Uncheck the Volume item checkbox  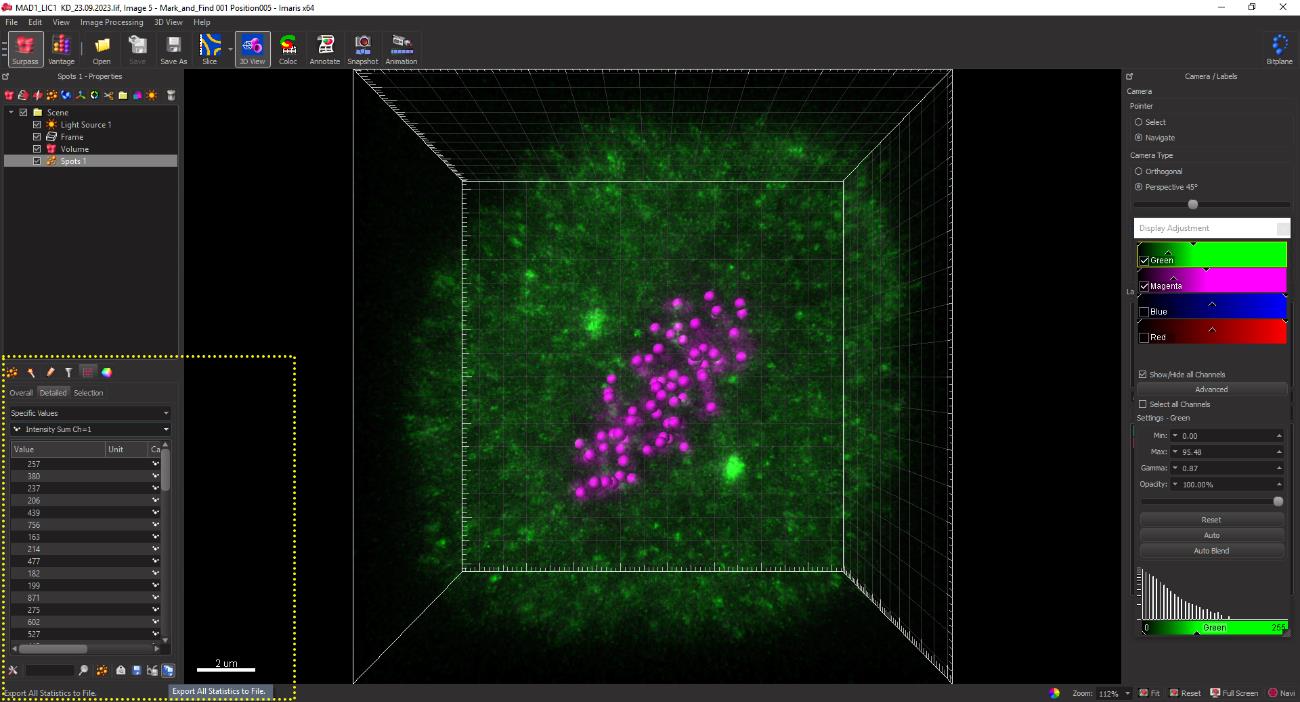pos(37,149)
